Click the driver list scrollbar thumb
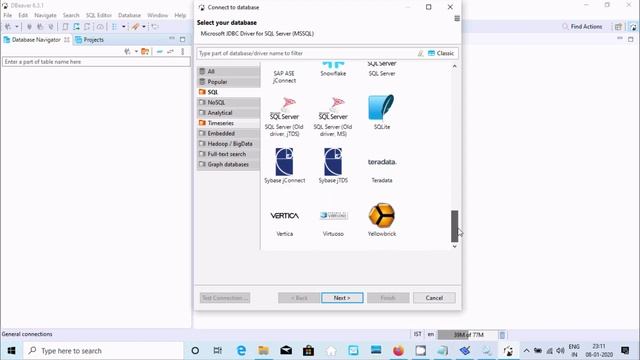The width and height of the screenshot is (640, 360). pyautogui.click(x=454, y=226)
